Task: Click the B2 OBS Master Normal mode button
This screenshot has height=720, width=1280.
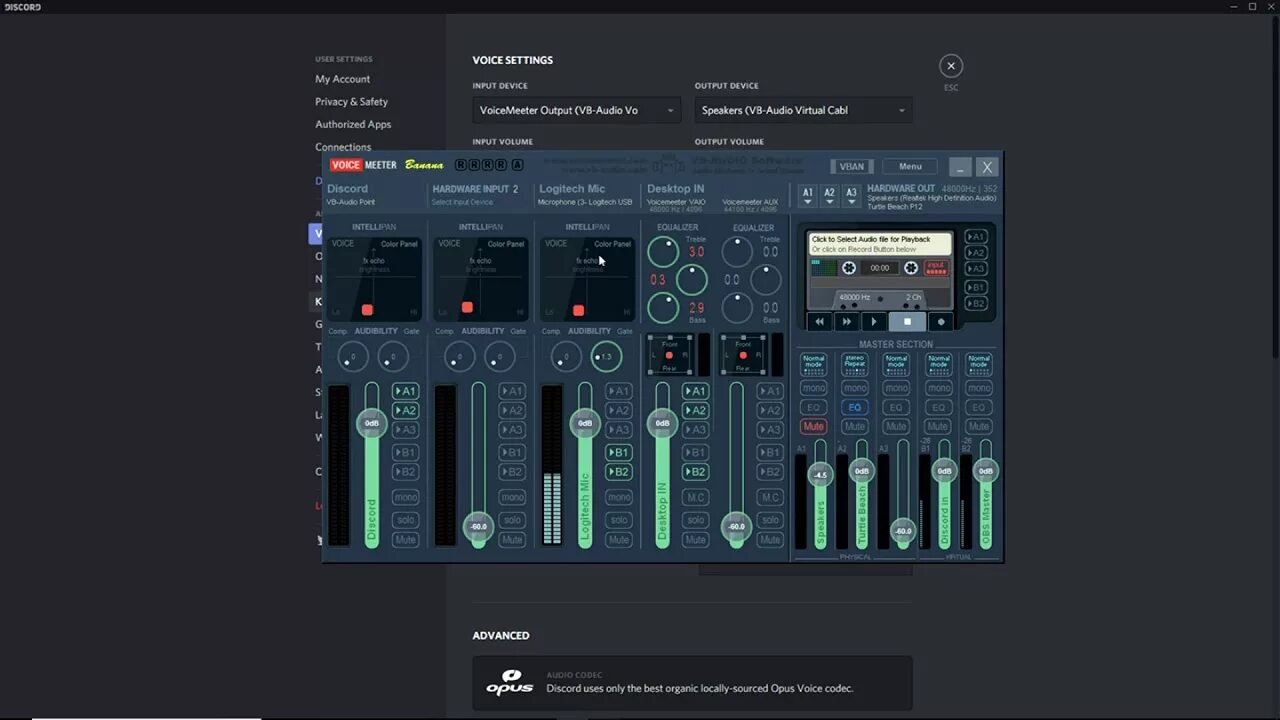Action: pos(979,363)
